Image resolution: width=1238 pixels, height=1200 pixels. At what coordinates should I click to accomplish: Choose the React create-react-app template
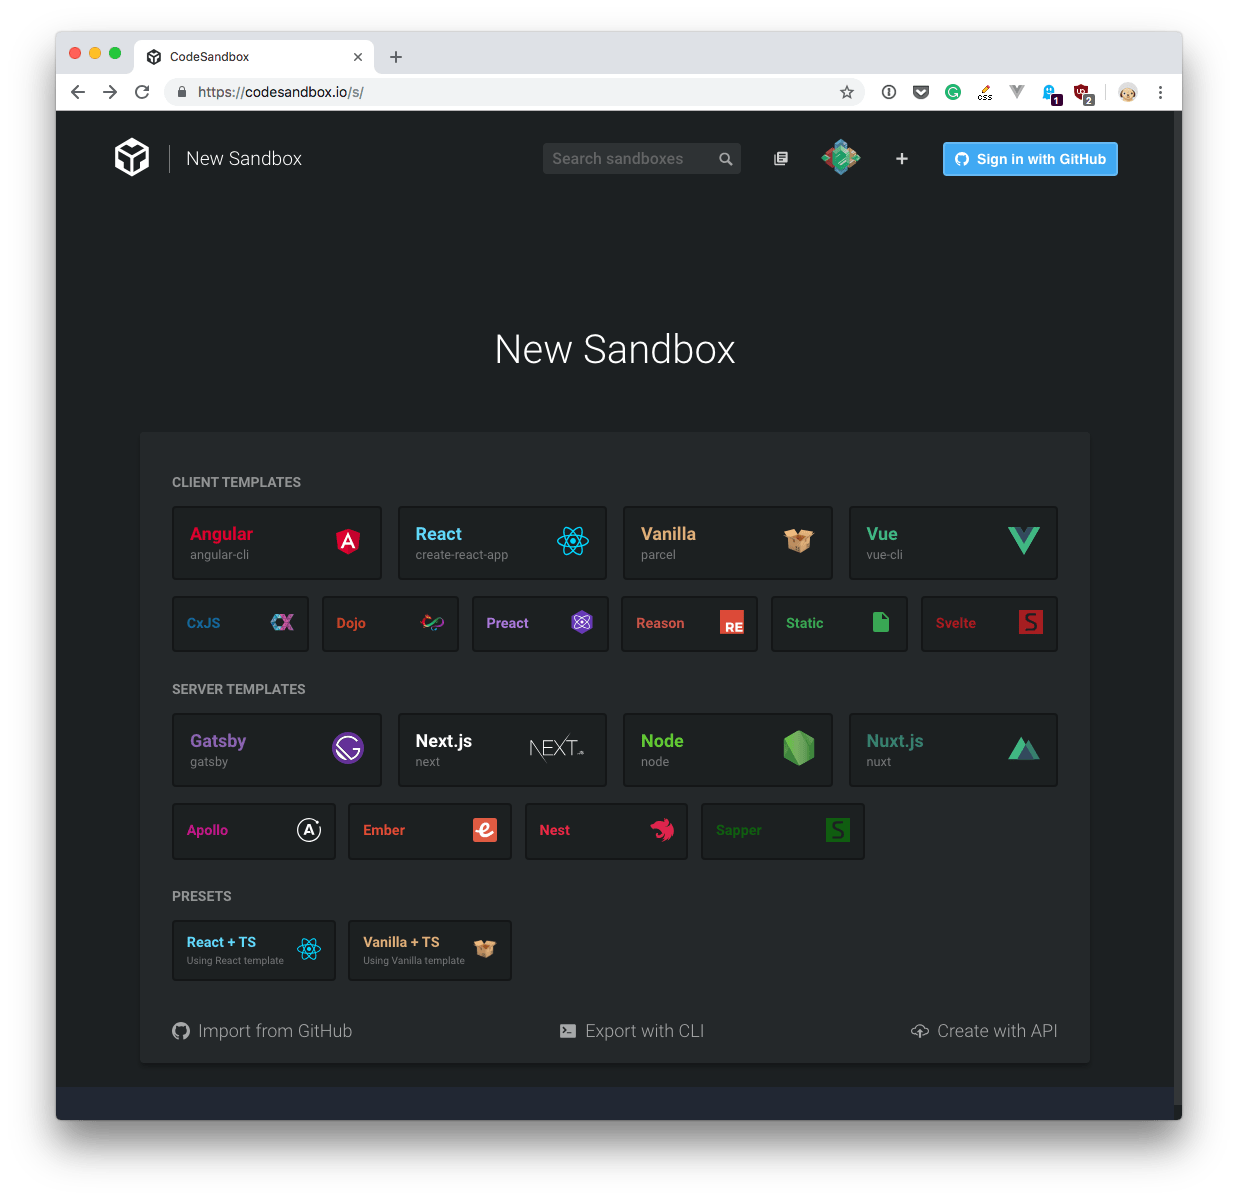click(502, 543)
